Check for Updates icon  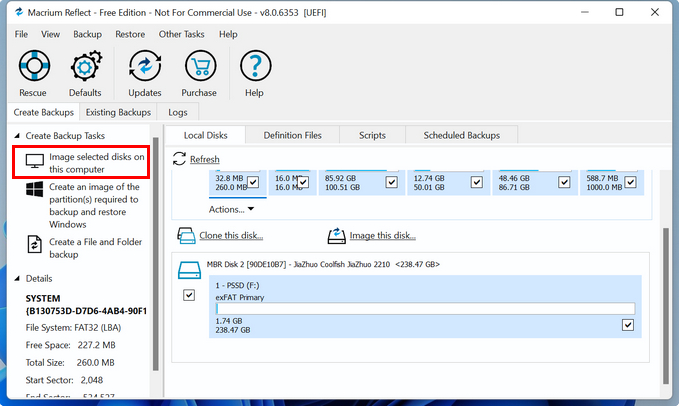click(x=145, y=66)
